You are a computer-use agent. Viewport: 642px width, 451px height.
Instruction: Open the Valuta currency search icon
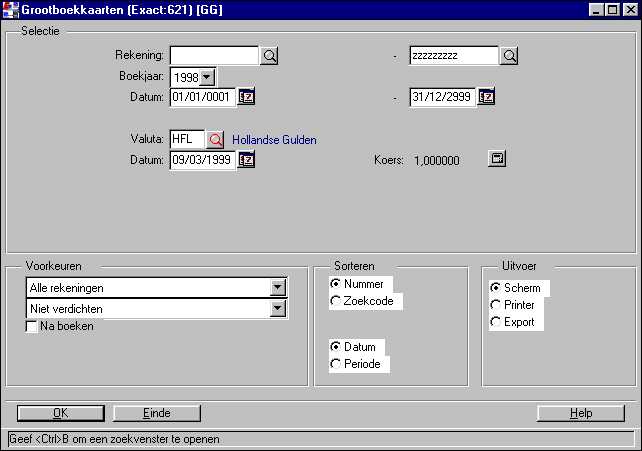click(x=215, y=140)
